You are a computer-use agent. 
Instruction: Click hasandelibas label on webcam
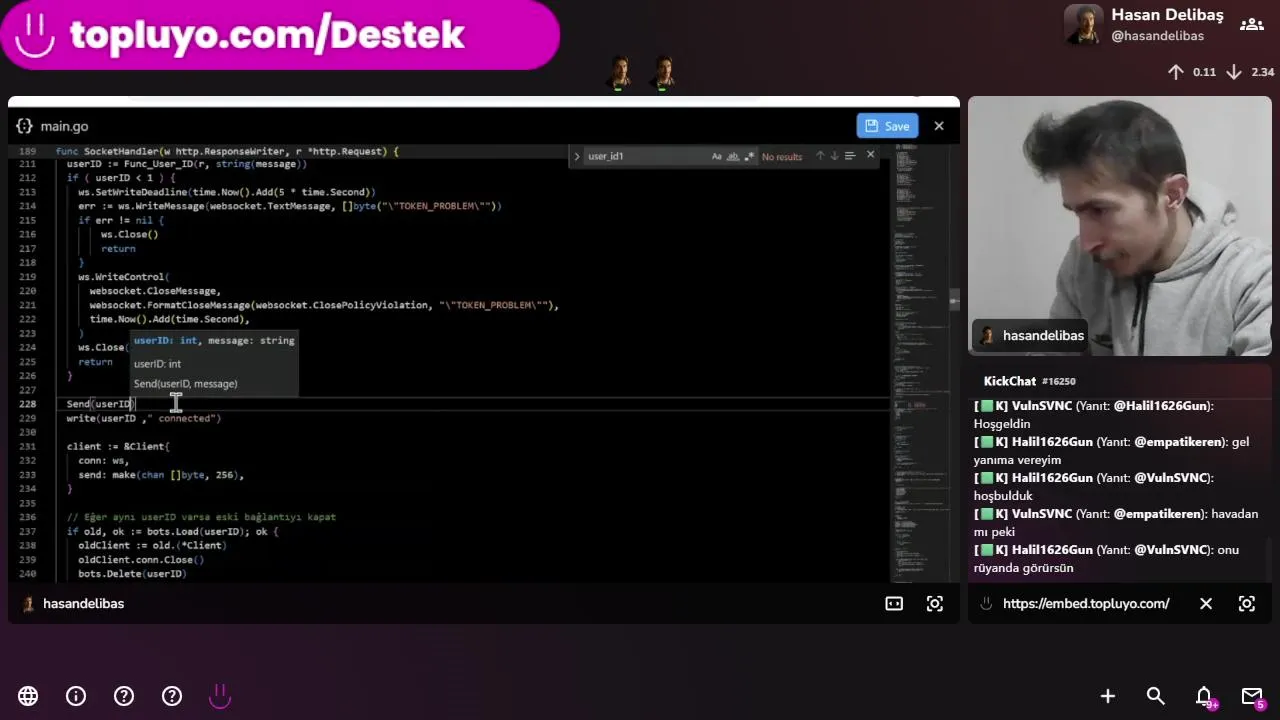coord(1043,335)
